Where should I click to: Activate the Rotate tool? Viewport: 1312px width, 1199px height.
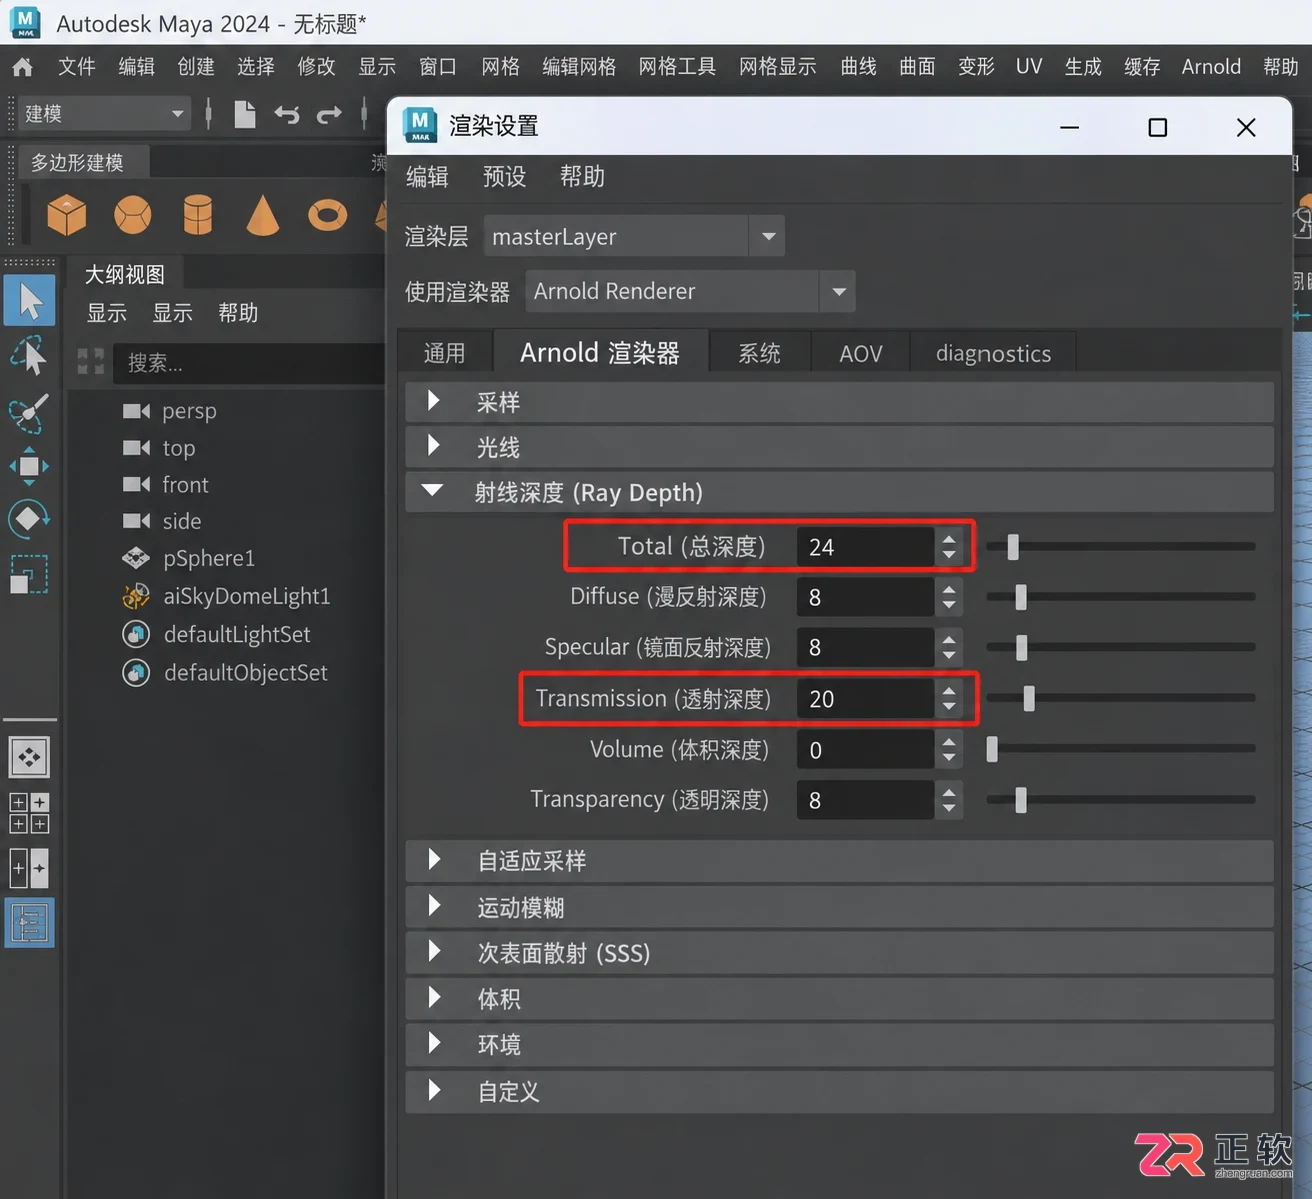[29, 519]
